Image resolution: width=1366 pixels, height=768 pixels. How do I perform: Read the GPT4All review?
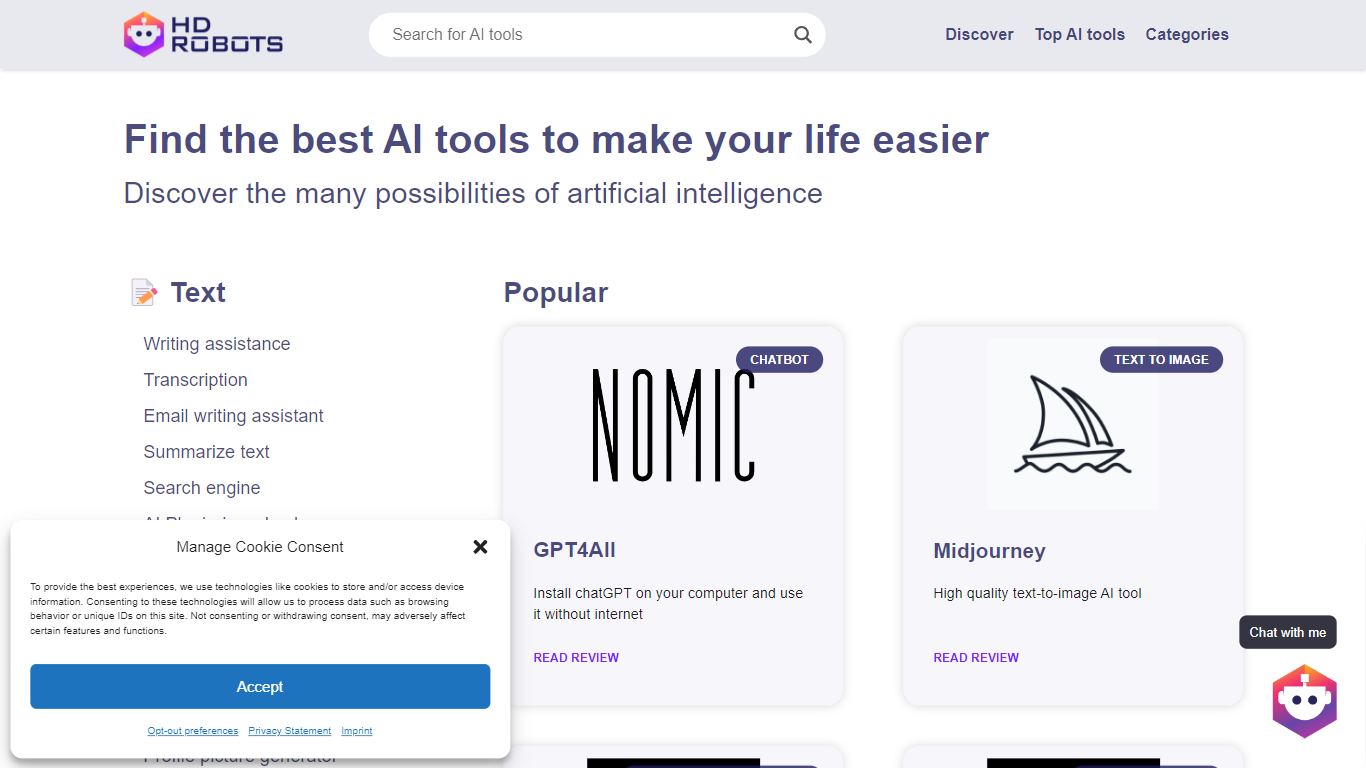click(x=576, y=658)
